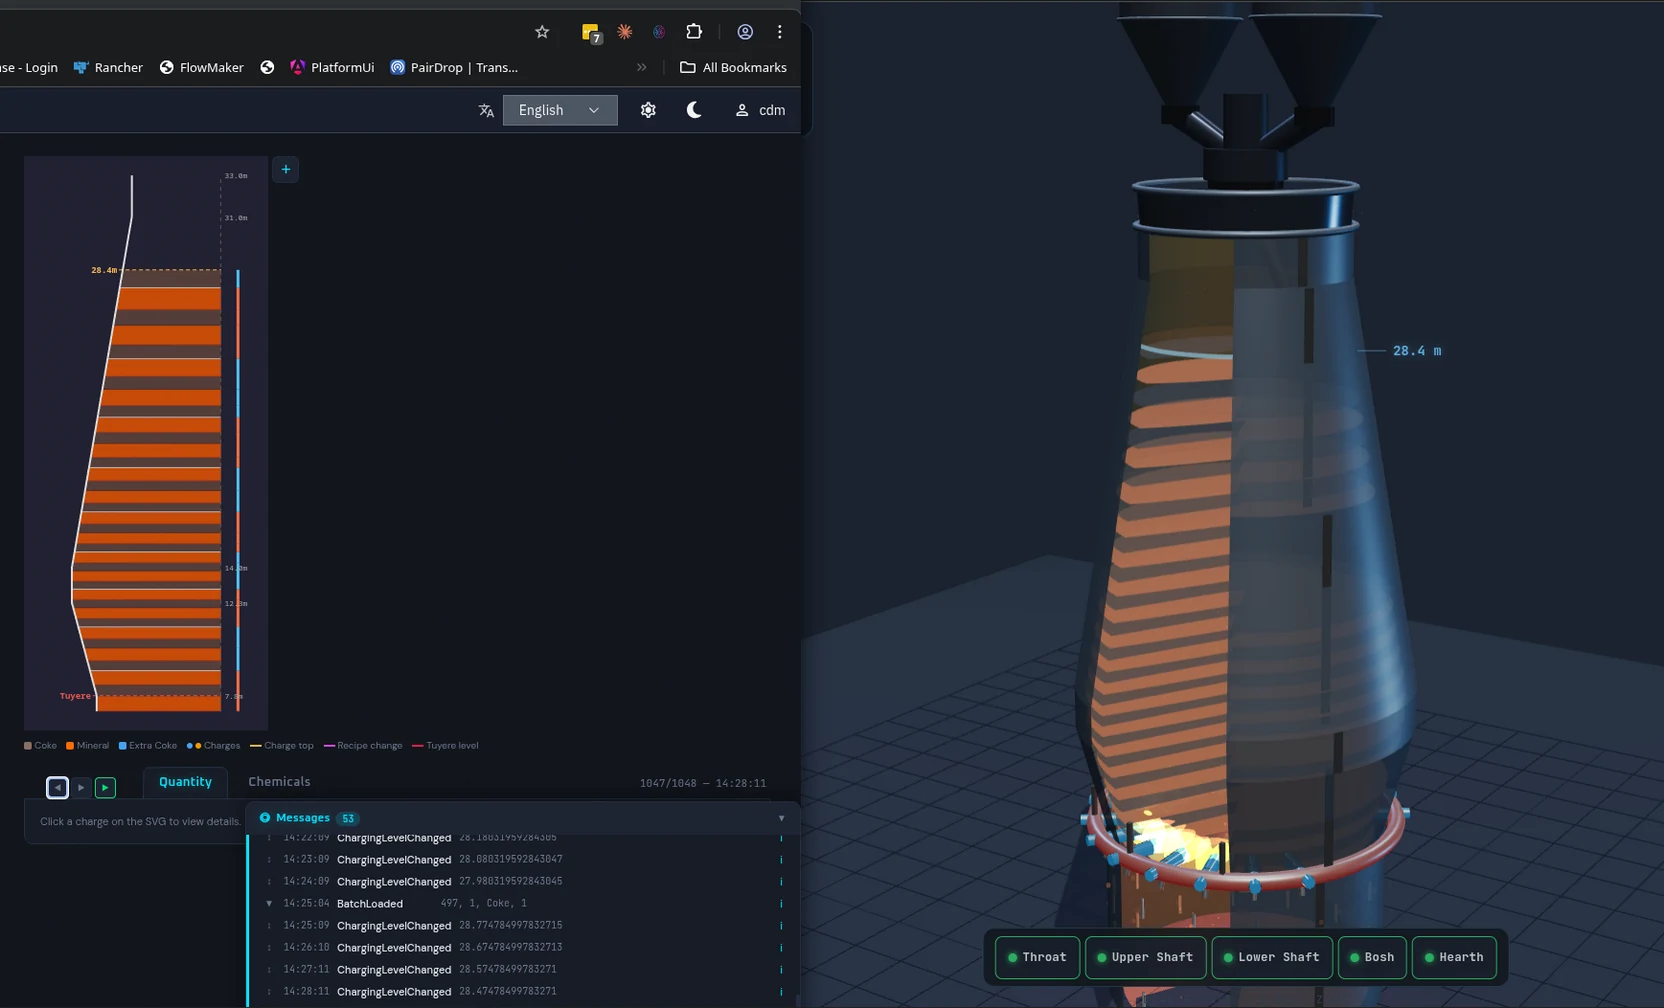Click the orange Mineral legend swatch
The height and width of the screenshot is (1008, 1664).
click(68, 745)
